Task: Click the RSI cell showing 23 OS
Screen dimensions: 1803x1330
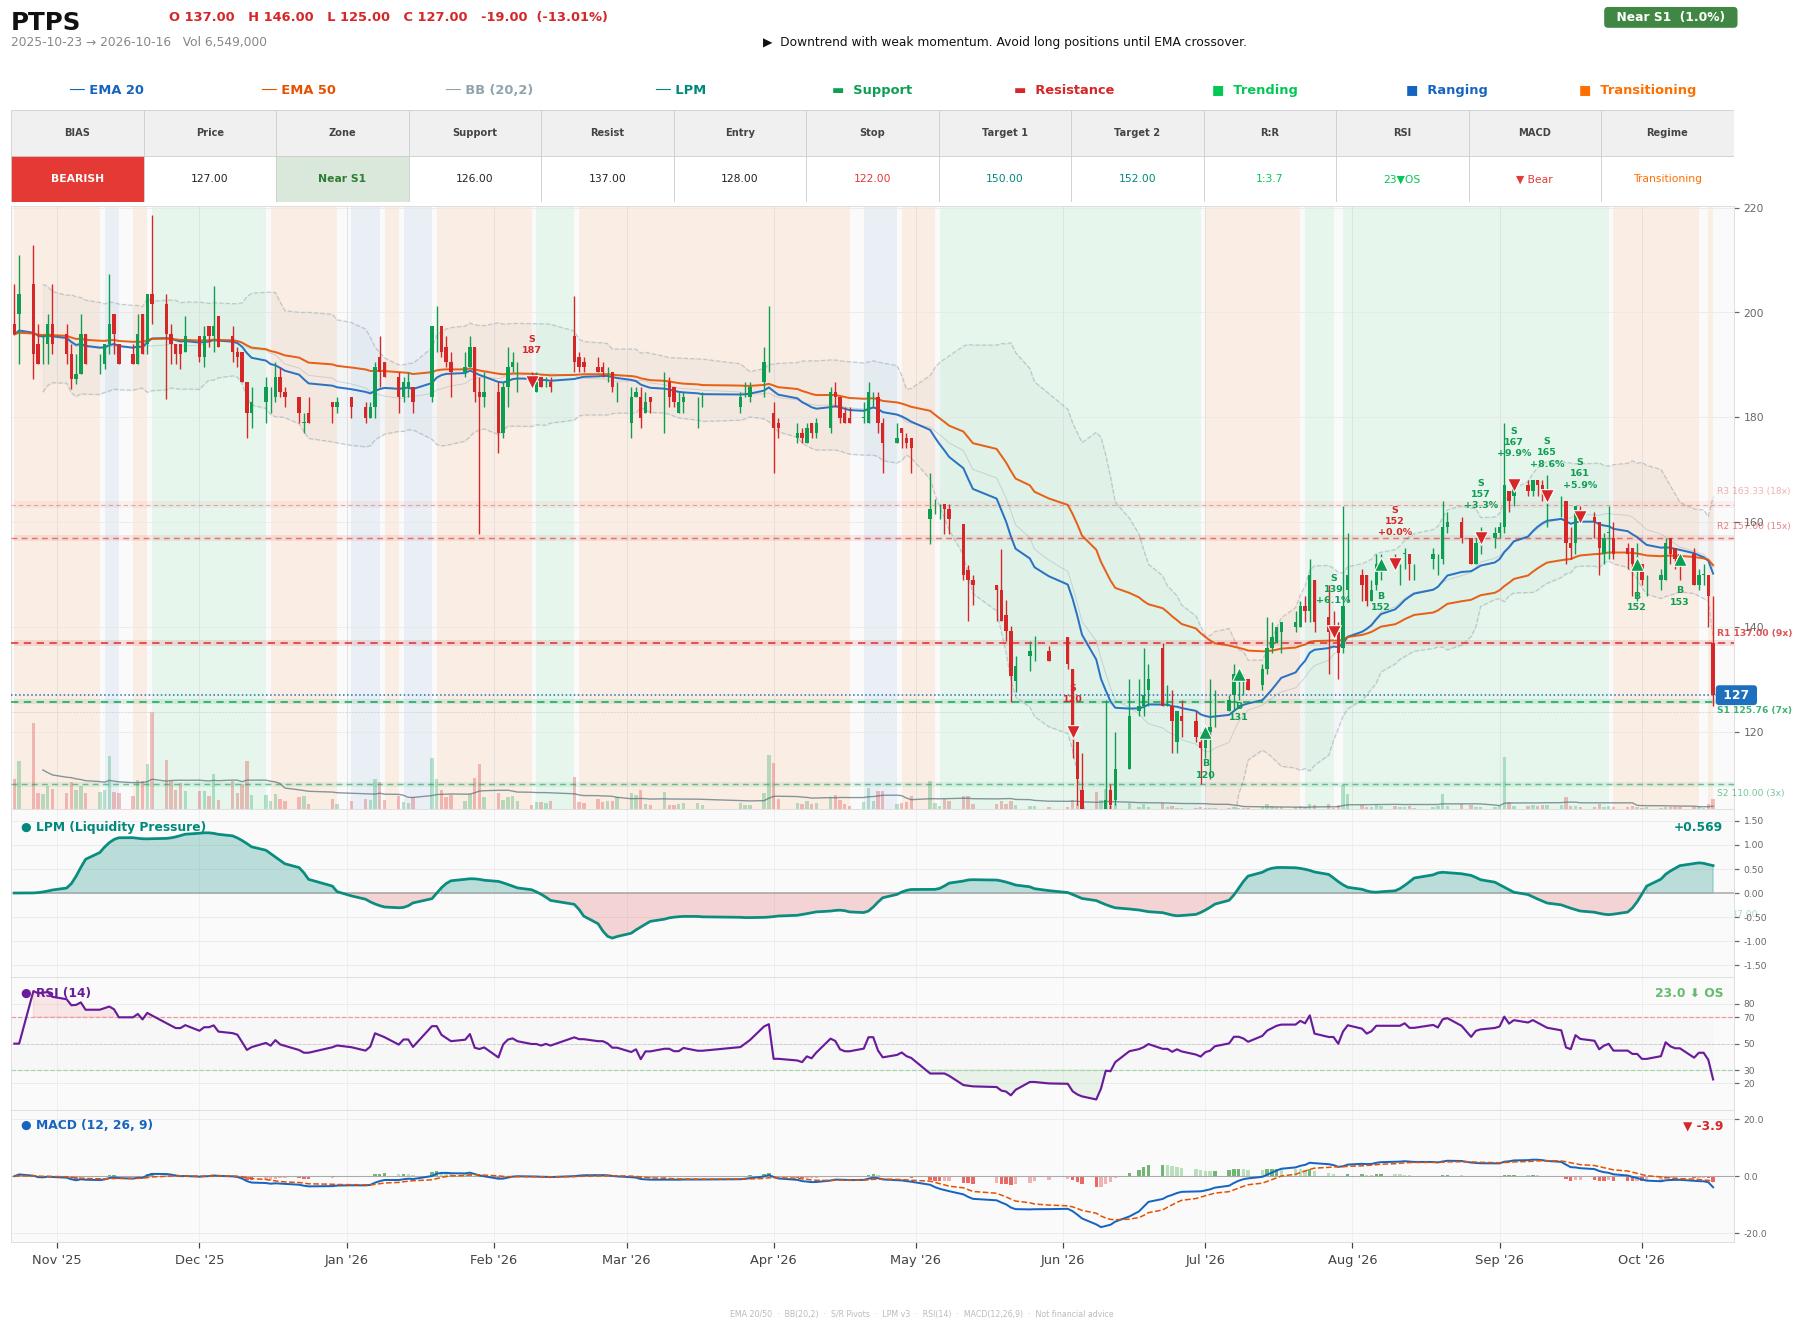Action: pyautogui.click(x=1402, y=179)
